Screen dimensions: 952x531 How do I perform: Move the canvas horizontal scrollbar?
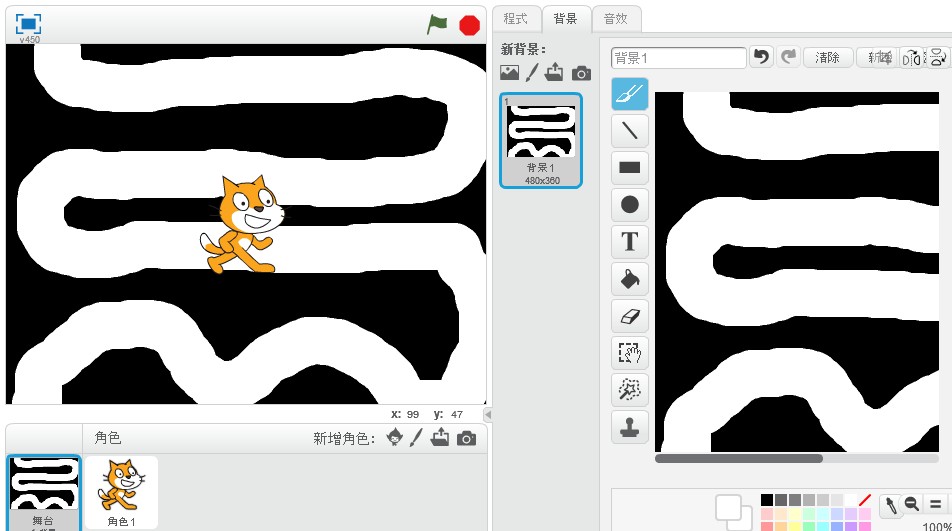pyautogui.click(x=739, y=459)
